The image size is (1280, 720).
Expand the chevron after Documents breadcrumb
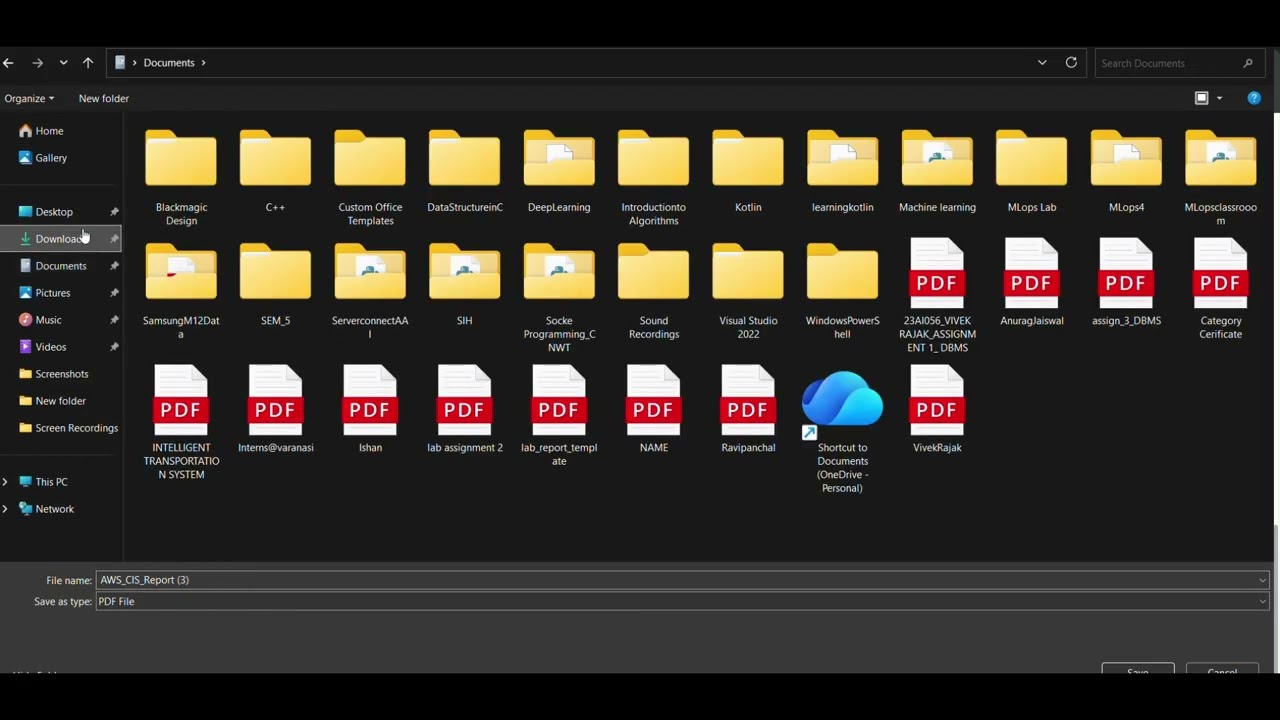(204, 63)
